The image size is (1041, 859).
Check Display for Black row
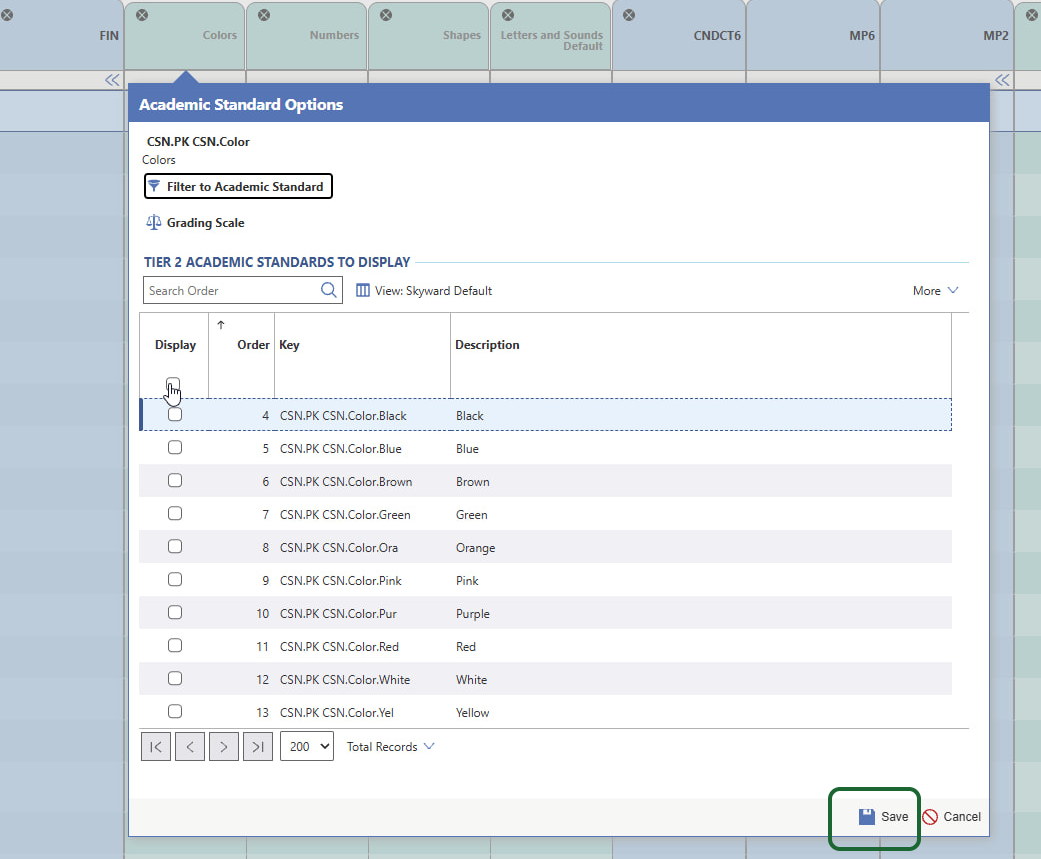coord(175,414)
